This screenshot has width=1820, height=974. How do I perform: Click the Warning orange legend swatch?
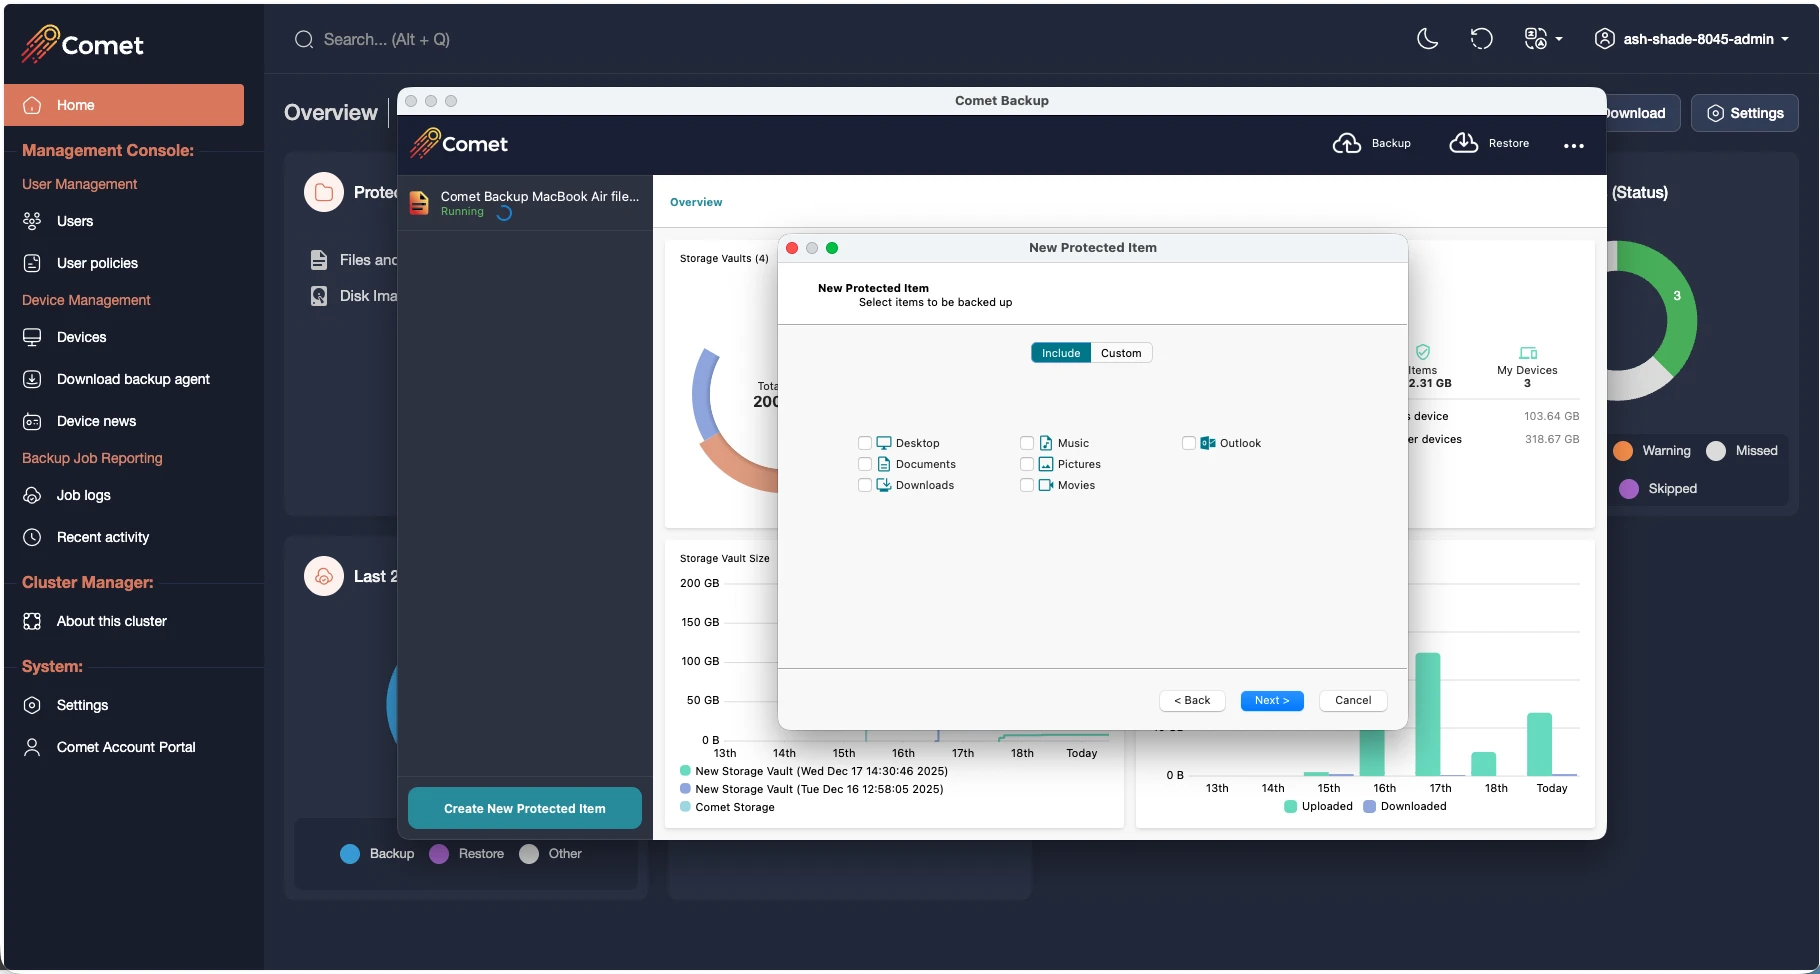pos(1623,451)
